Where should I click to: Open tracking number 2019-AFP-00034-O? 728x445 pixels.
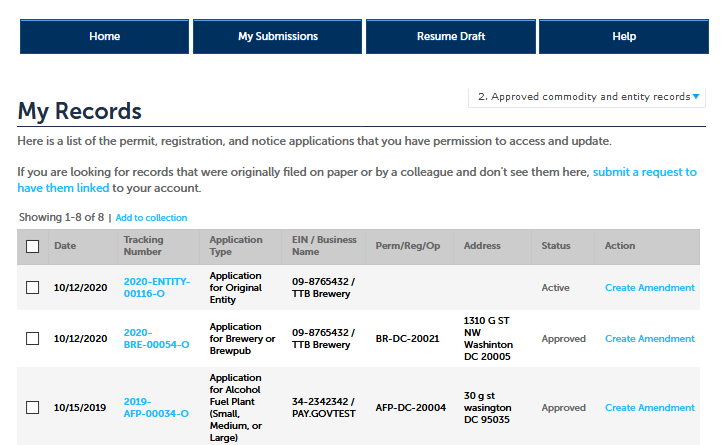(x=156, y=408)
